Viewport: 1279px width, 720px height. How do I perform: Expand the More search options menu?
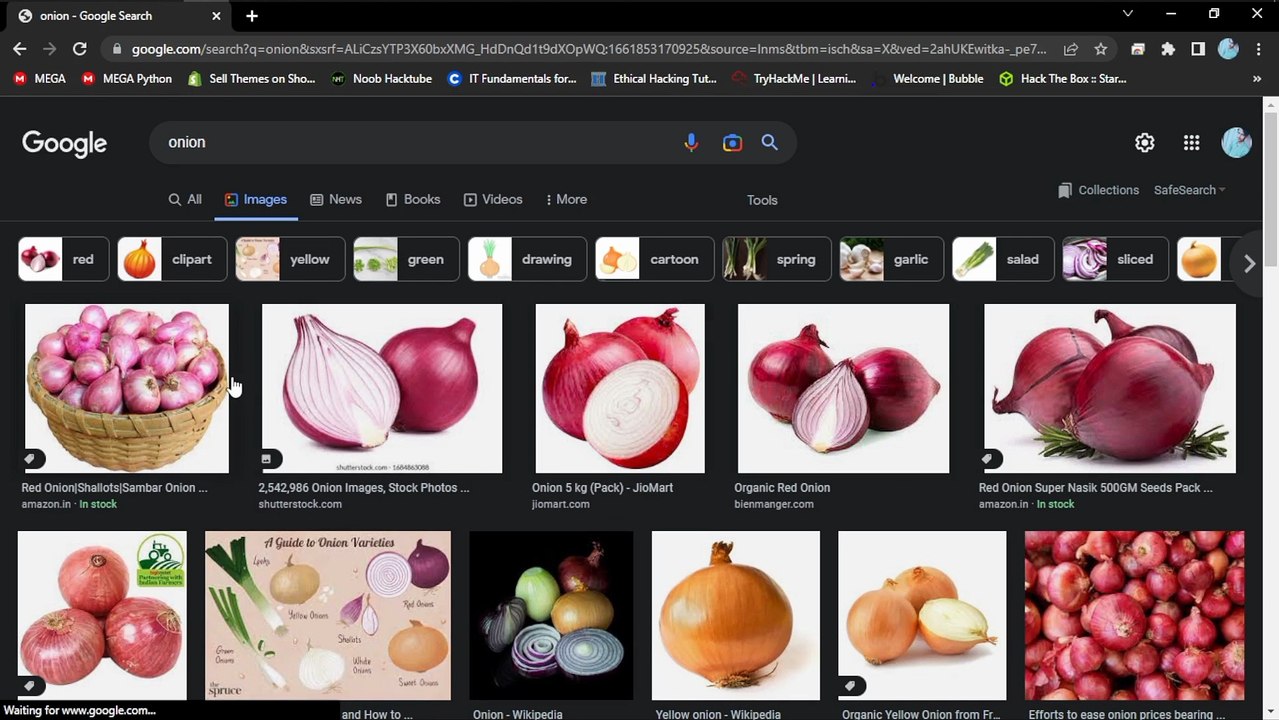point(567,199)
